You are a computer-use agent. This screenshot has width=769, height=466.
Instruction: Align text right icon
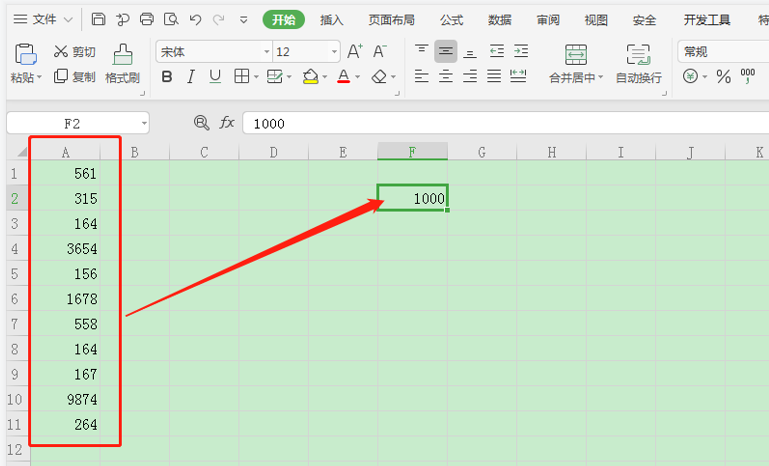(470, 76)
